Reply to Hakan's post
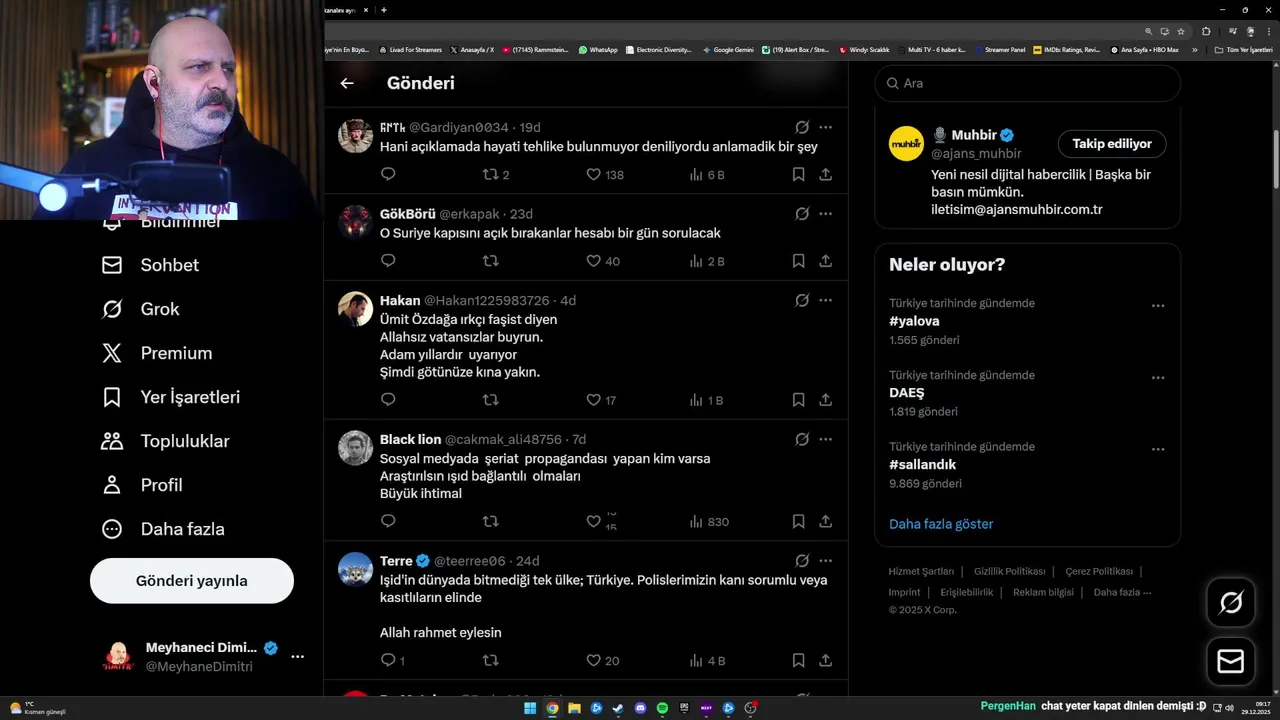This screenshot has width=1280, height=720. click(x=388, y=400)
